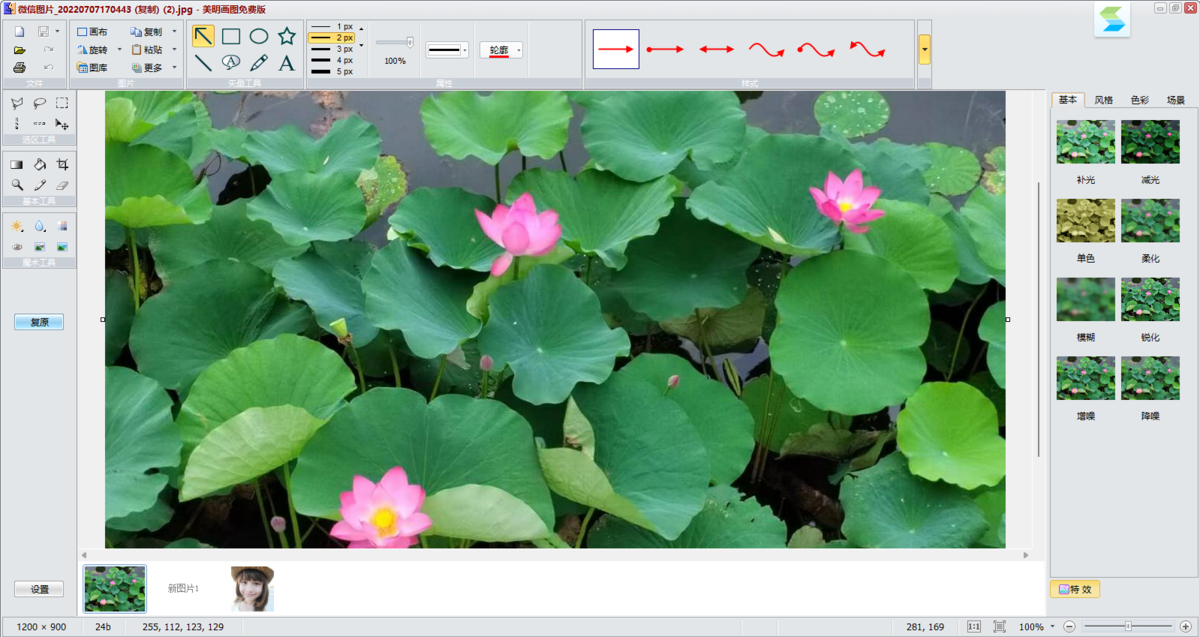Open the 色彩 tab
The image size is (1200, 637).
[1139, 100]
